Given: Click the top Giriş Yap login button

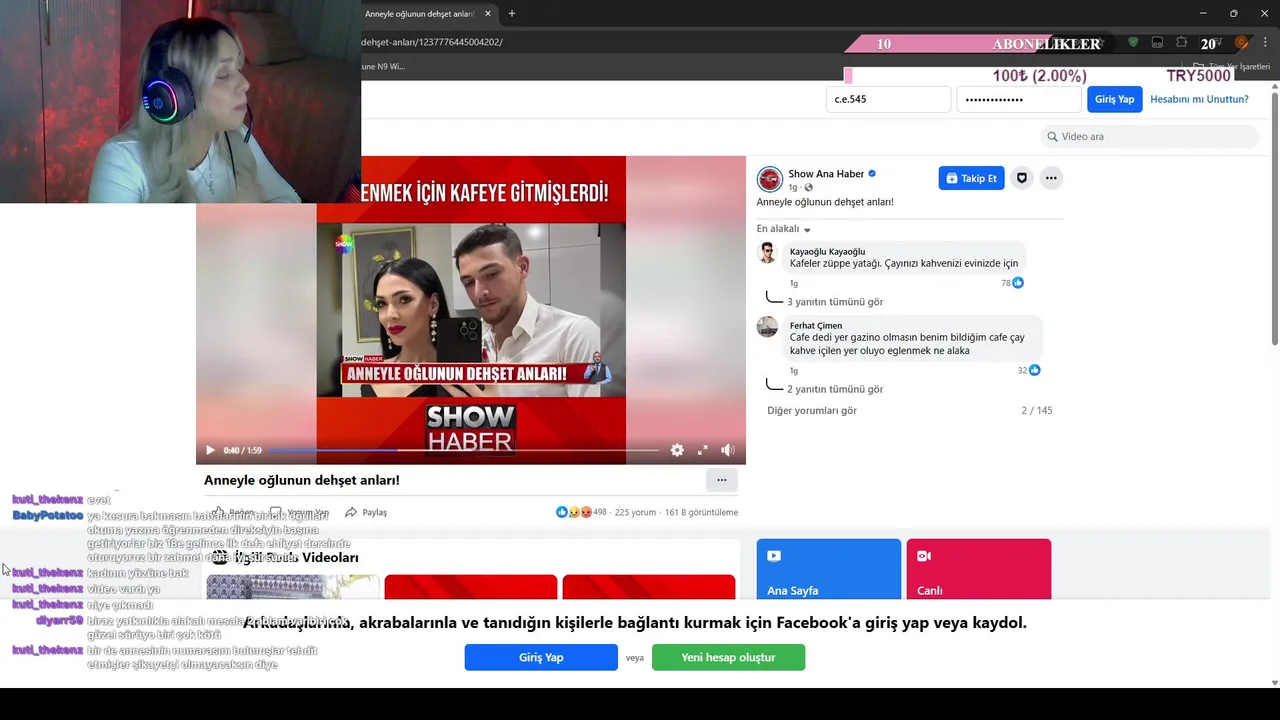Looking at the screenshot, I should pyautogui.click(x=1114, y=99).
